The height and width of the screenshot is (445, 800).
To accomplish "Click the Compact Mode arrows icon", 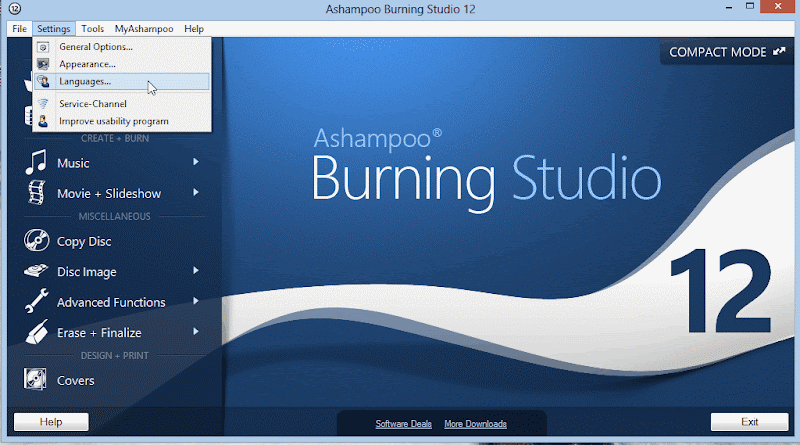I will [779, 52].
